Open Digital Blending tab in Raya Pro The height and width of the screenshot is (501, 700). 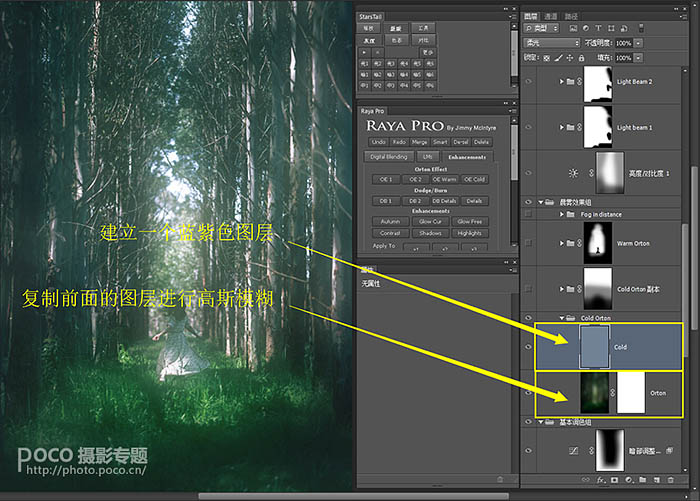[x=389, y=157]
